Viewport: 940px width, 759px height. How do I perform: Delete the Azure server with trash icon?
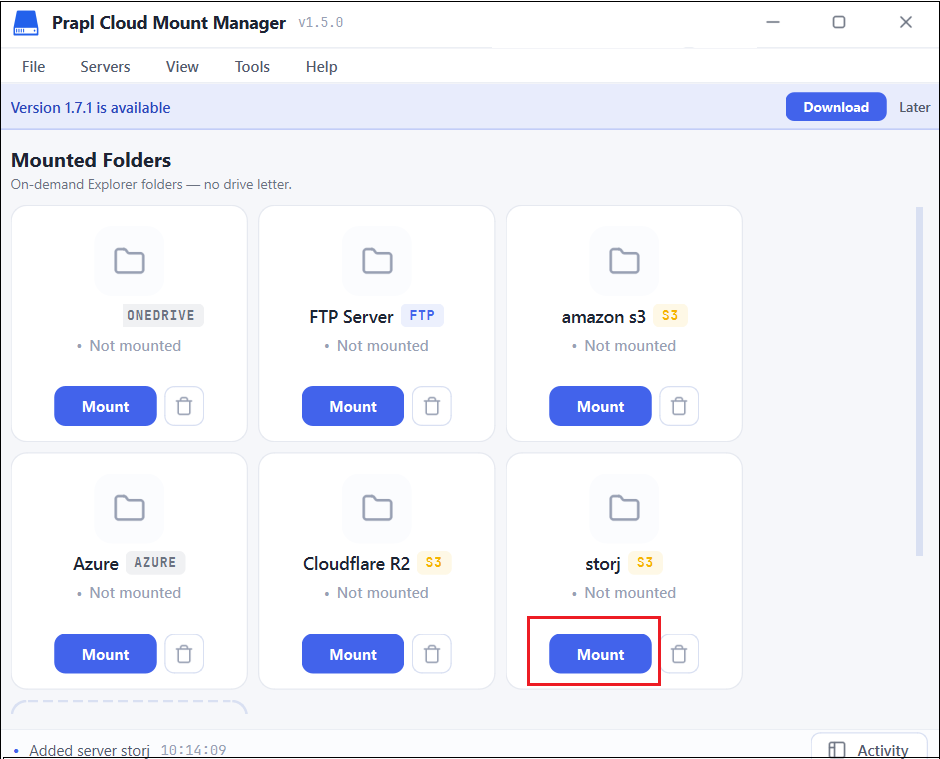184,653
